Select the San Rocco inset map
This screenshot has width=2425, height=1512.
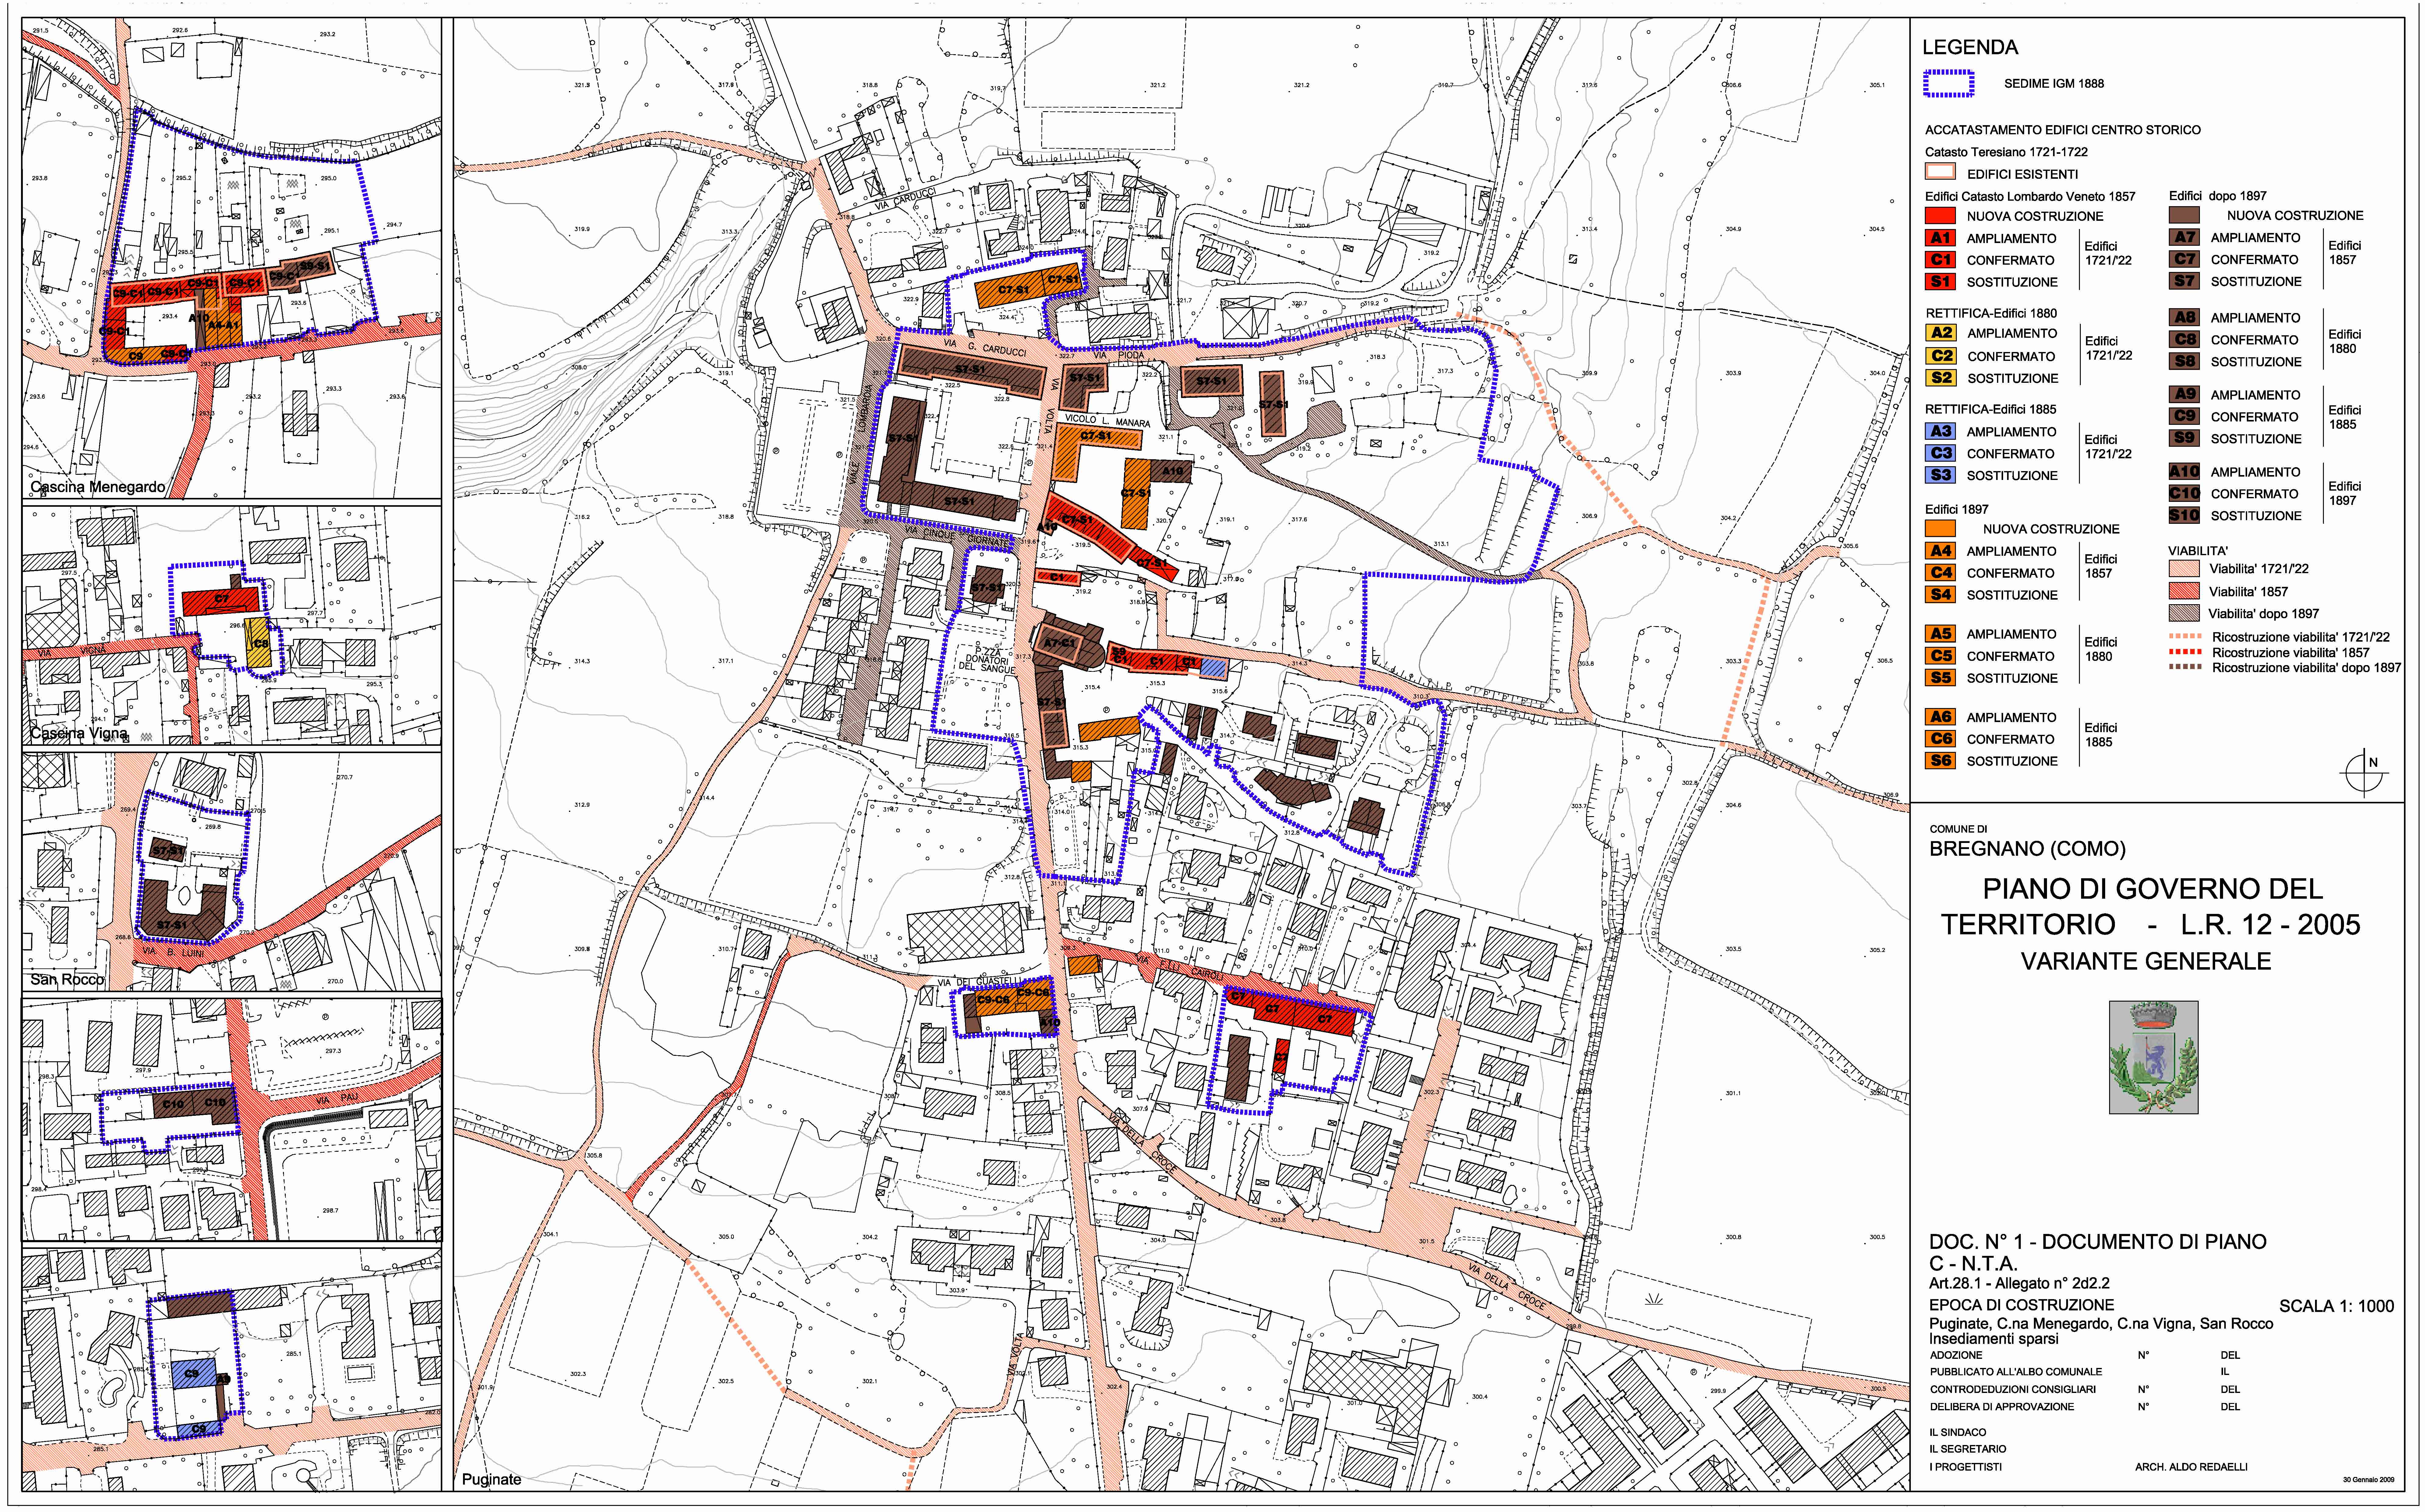(232, 871)
